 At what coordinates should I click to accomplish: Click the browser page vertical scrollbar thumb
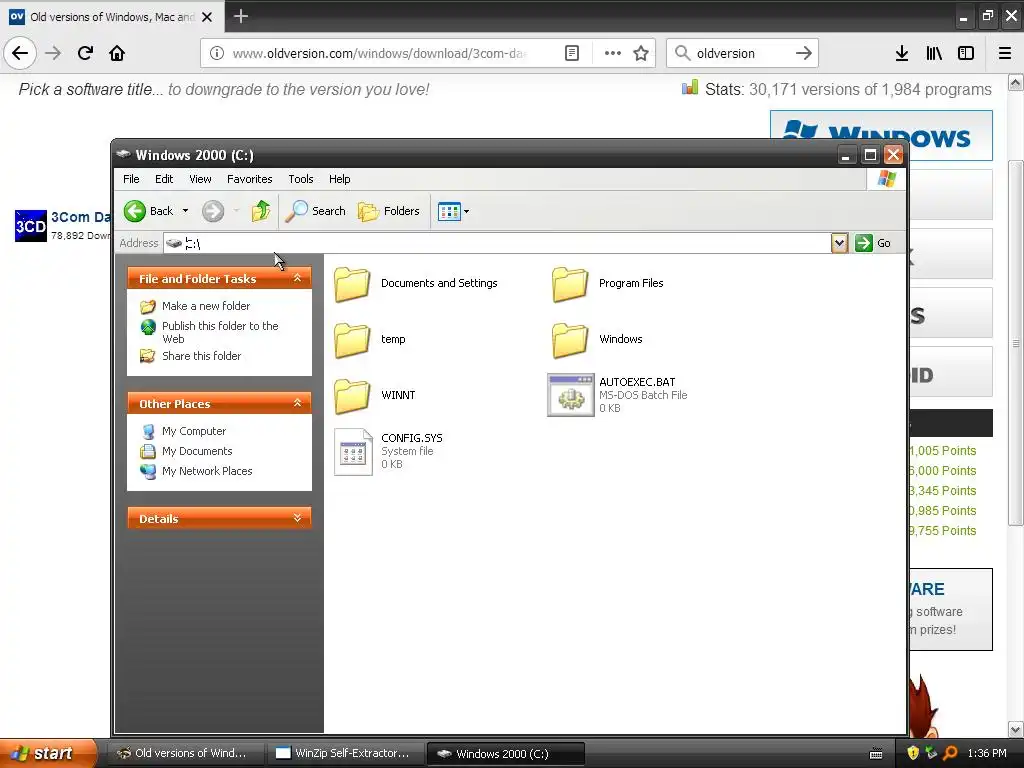(1016, 343)
